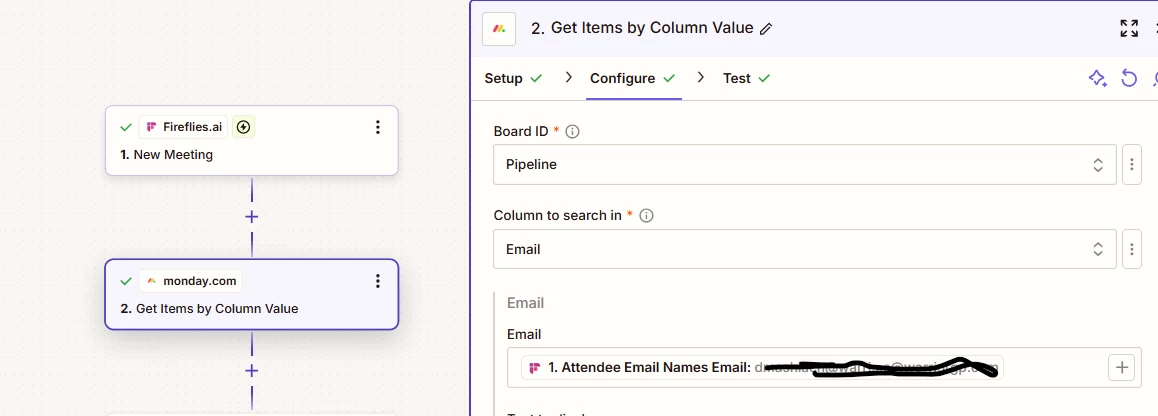This screenshot has height=416, width=1158.
Task: Switch to the Configure tab
Action: 633,78
